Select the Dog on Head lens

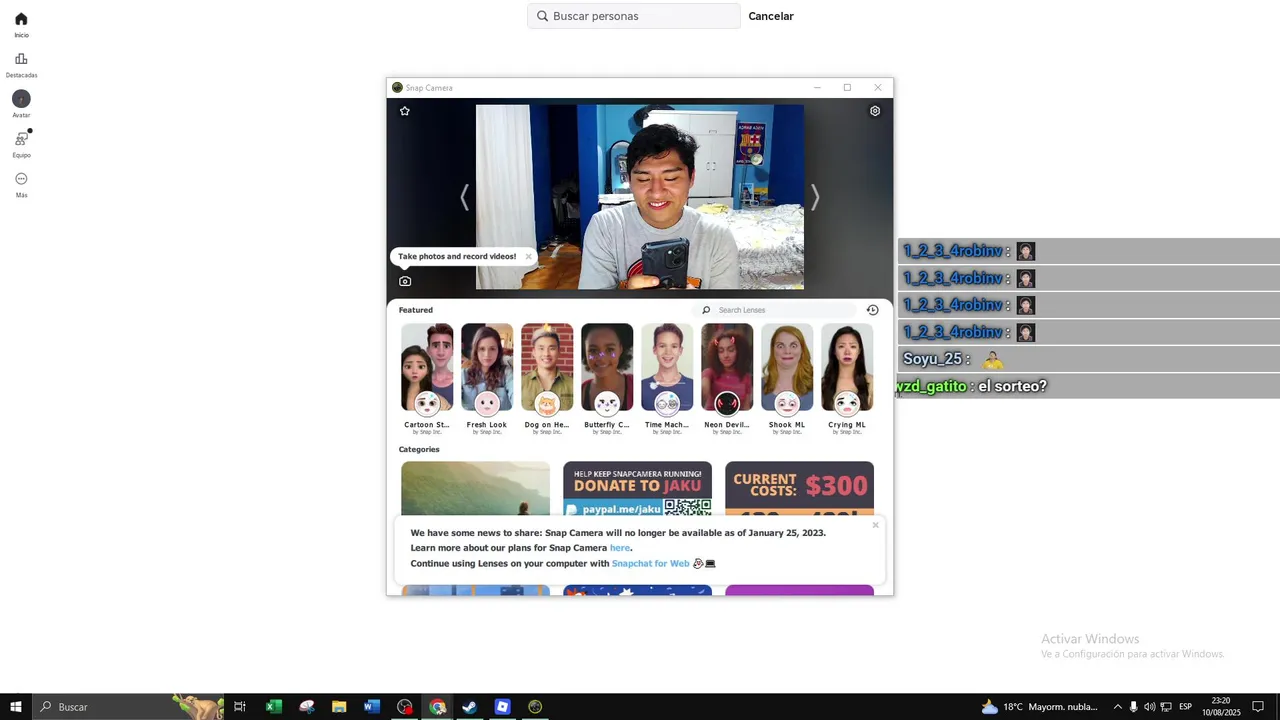[547, 378]
